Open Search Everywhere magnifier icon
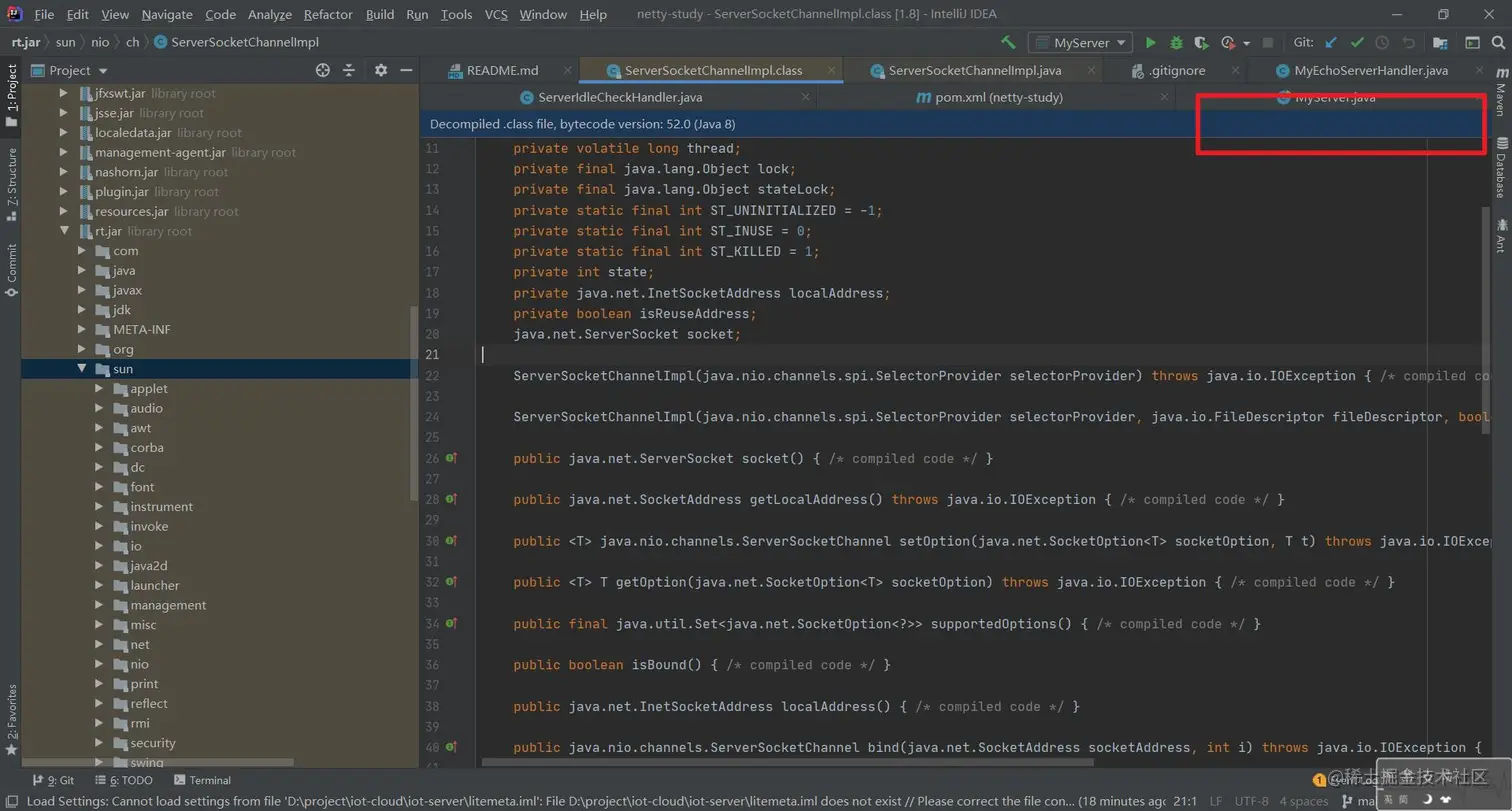 (1498, 43)
